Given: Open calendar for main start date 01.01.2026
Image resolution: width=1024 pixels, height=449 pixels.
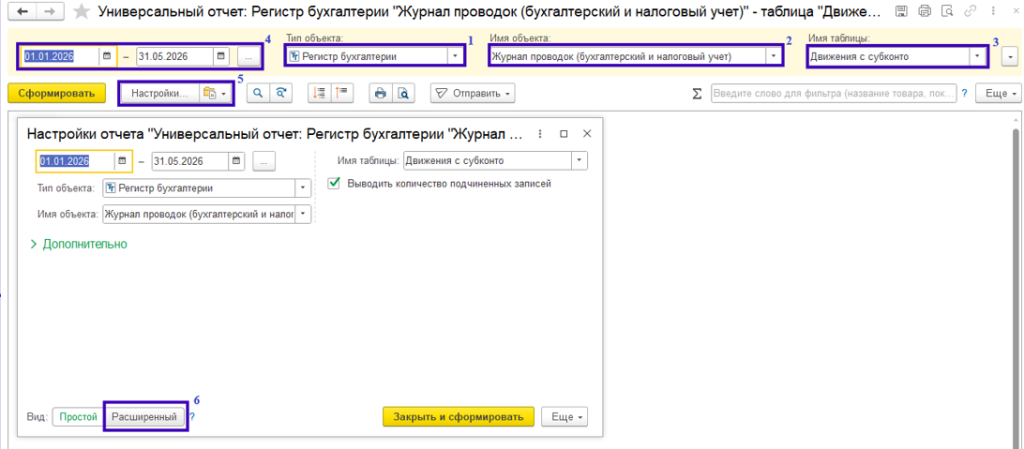Looking at the screenshot, I should 106,57.
